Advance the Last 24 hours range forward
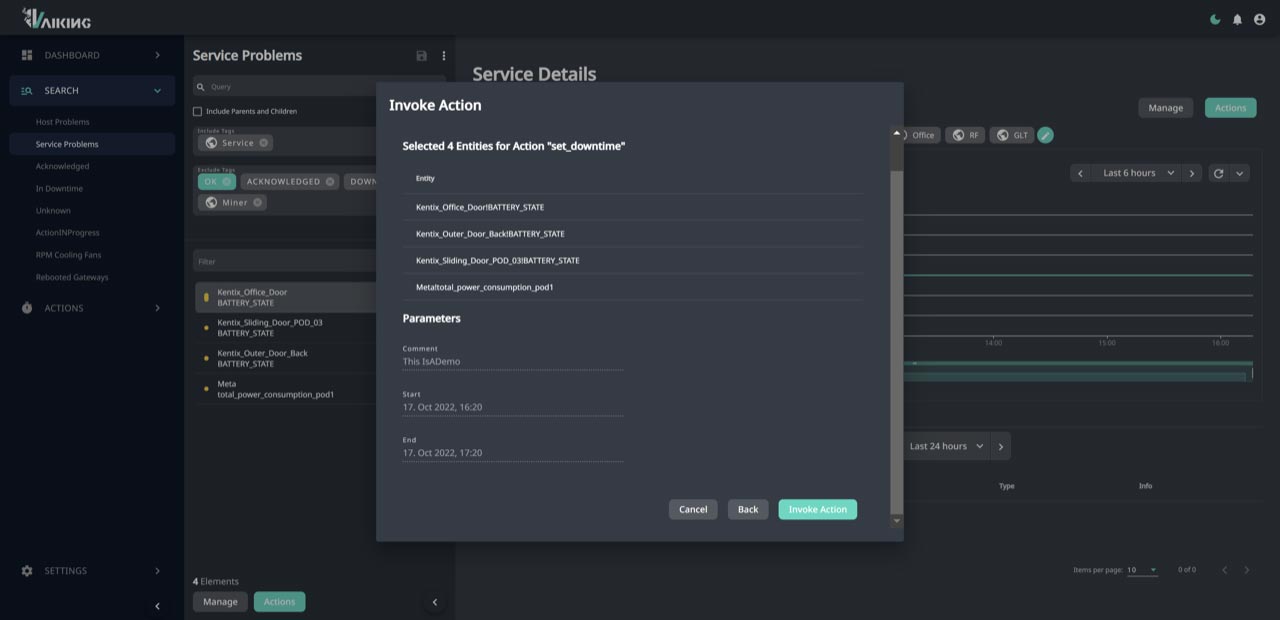The width and height of the screenshot is (1280, 620). pos(1001,446)
